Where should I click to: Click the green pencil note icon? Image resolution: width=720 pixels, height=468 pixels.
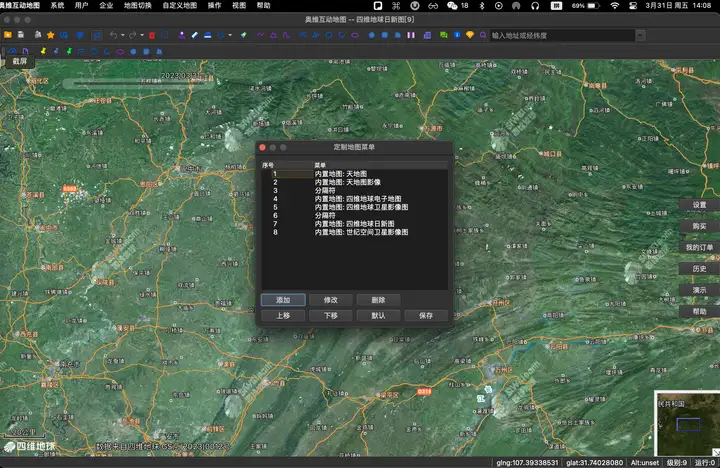pos(243,35)
